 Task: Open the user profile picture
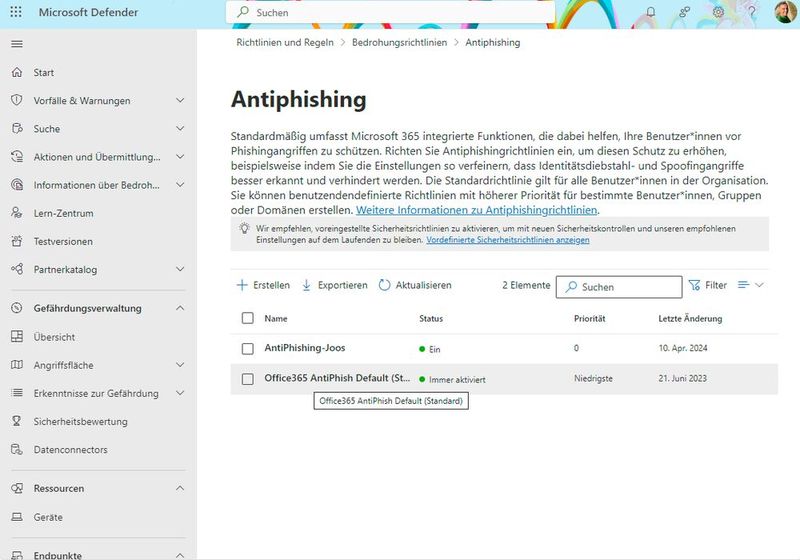pyautogui.click(x=785, y=12)
